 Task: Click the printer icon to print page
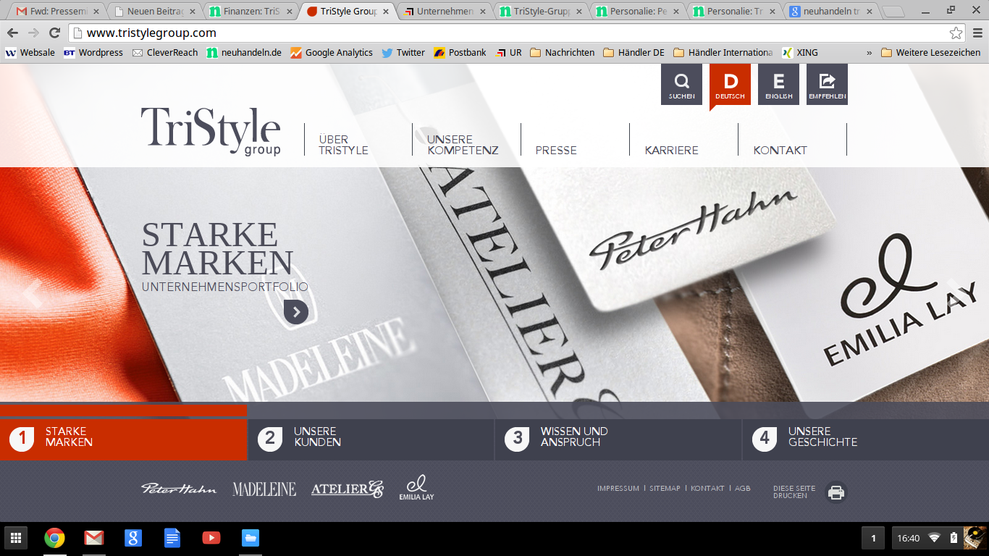836,492
